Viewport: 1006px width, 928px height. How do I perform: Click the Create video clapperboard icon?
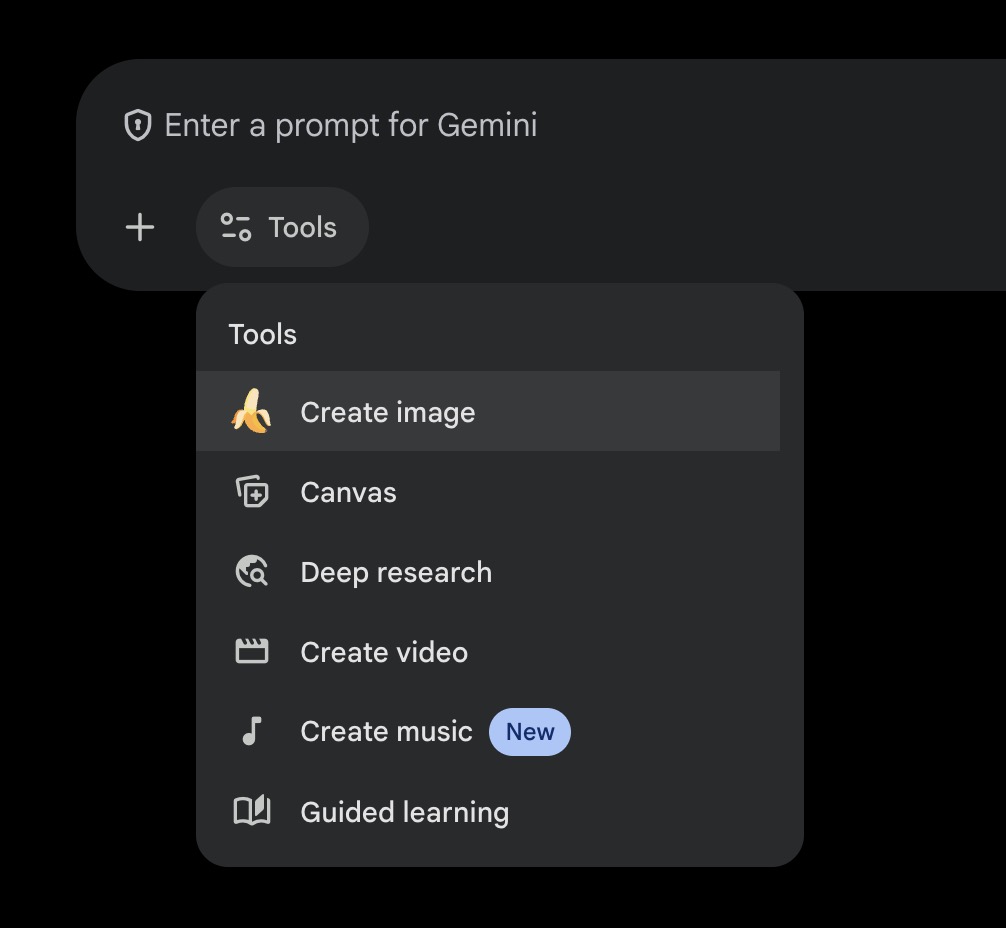click(252, 652)
